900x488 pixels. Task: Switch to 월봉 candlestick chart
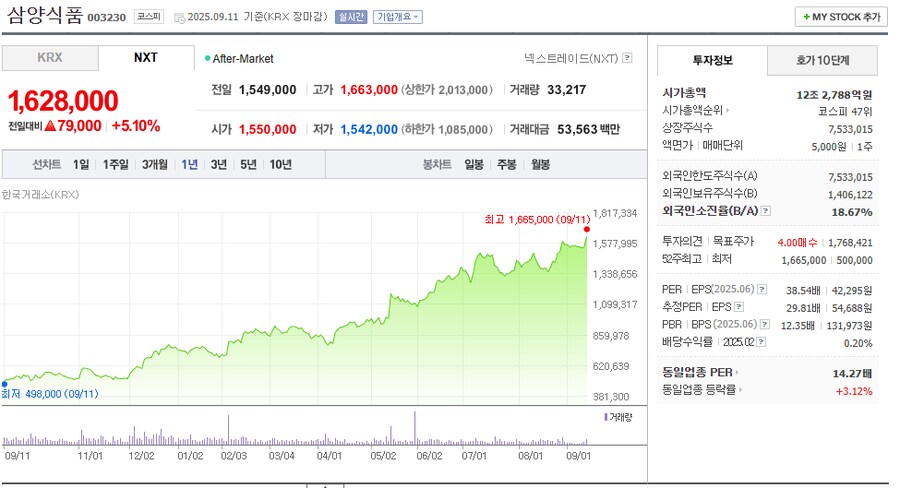pyautogui.click(x=541, y=165)
